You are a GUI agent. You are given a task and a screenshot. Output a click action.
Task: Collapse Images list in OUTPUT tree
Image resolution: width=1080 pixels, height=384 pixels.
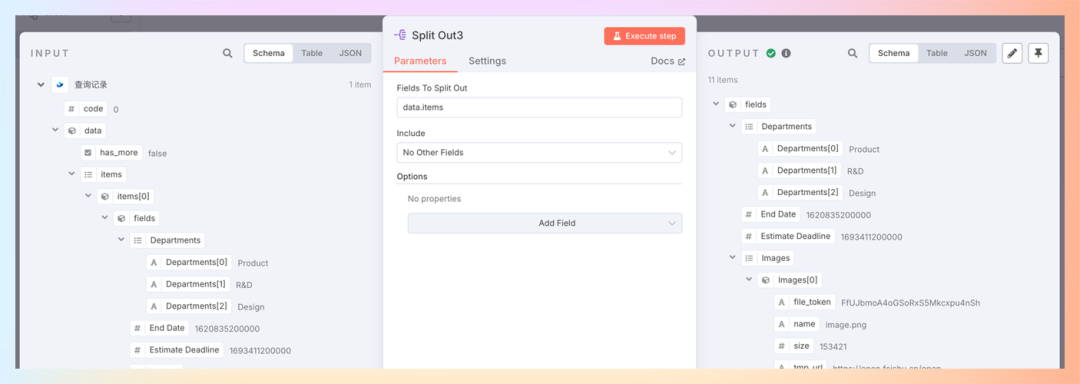[733, 258]
